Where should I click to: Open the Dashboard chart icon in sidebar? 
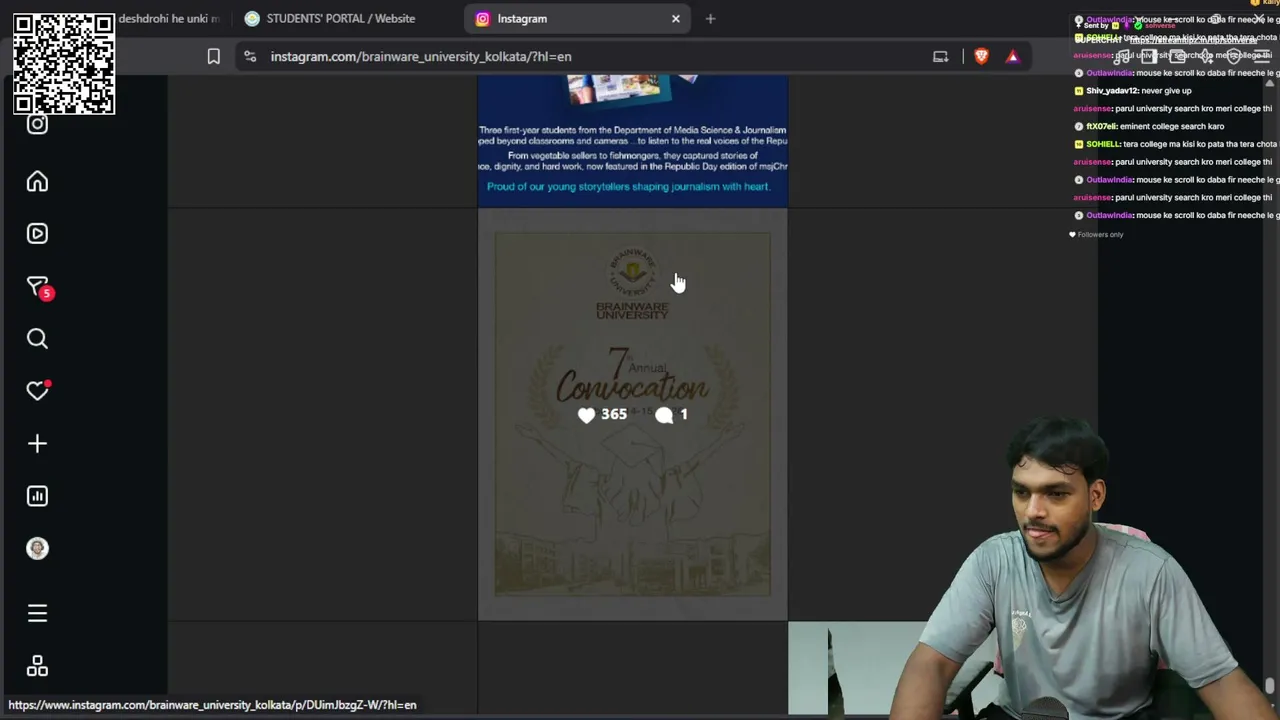37,496
